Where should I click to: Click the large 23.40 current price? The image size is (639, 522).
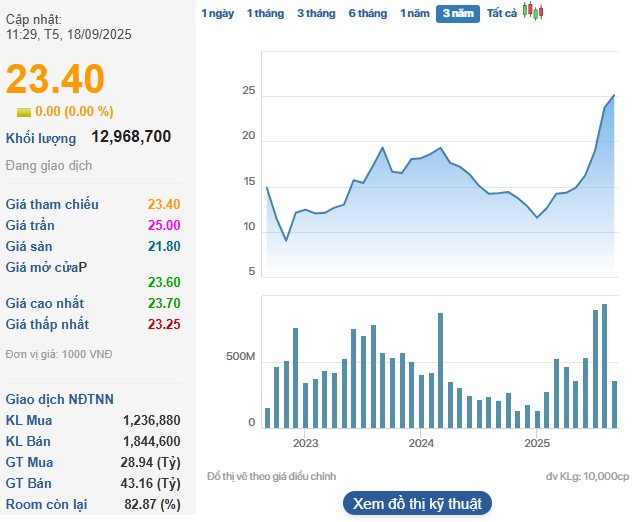[x=56, y=80]
